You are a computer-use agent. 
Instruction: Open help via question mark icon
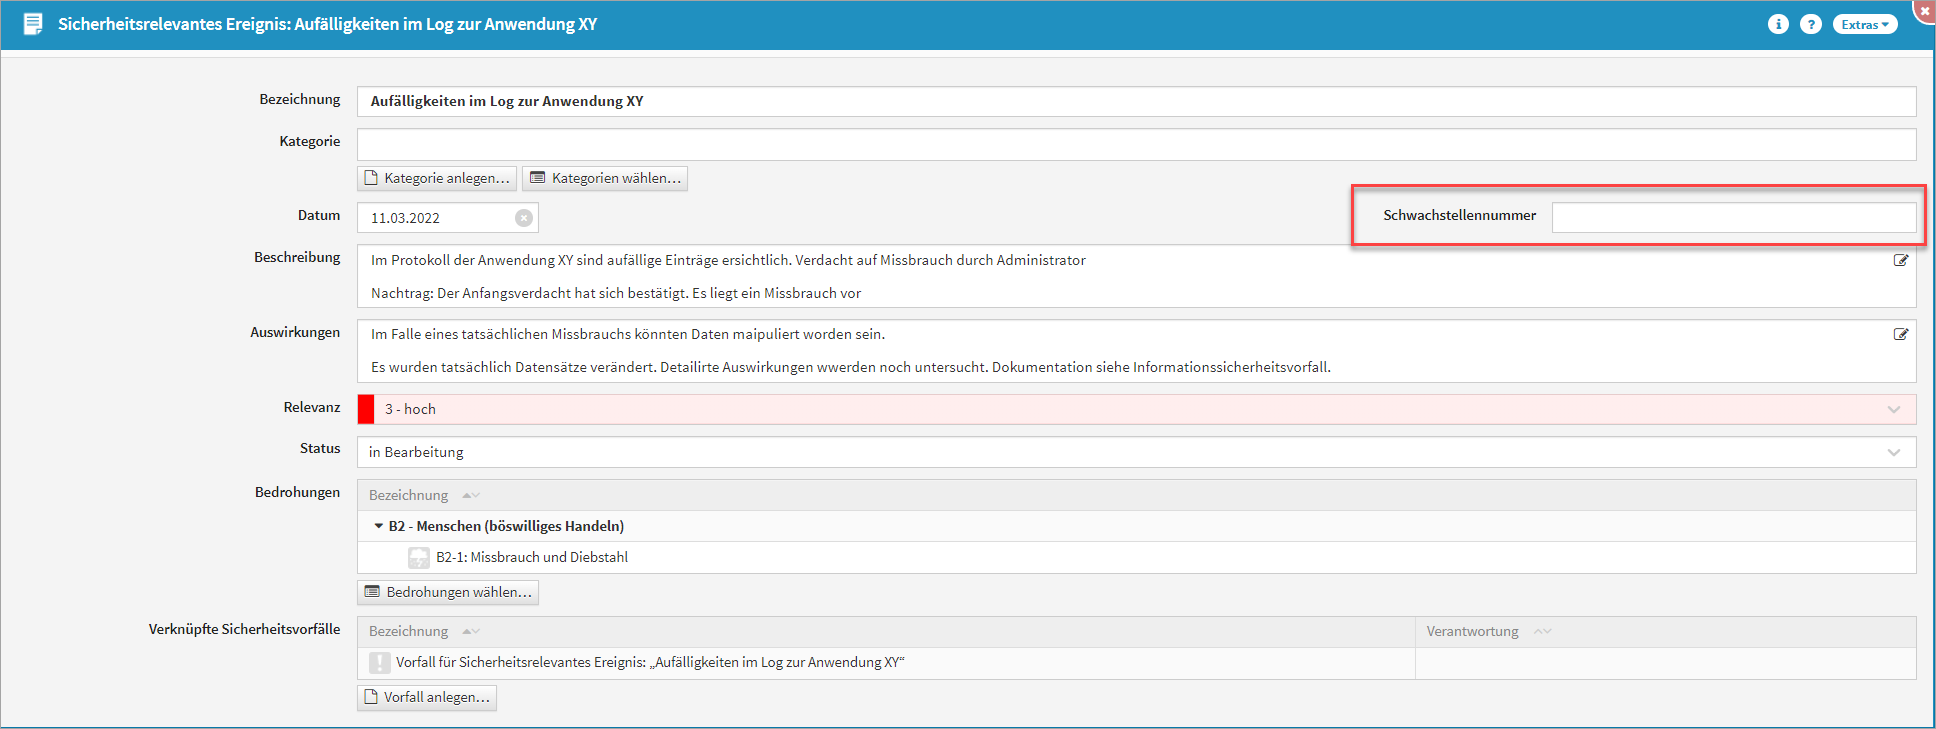(1811, 24)
